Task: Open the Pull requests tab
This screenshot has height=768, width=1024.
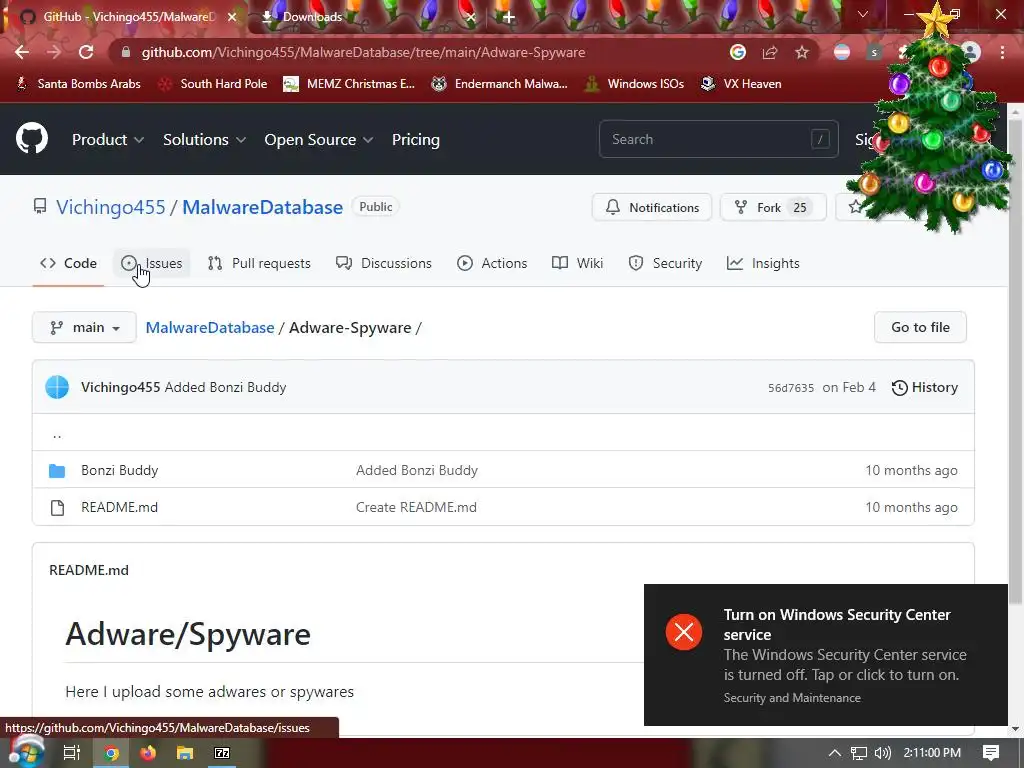Action: click(259, 263)
